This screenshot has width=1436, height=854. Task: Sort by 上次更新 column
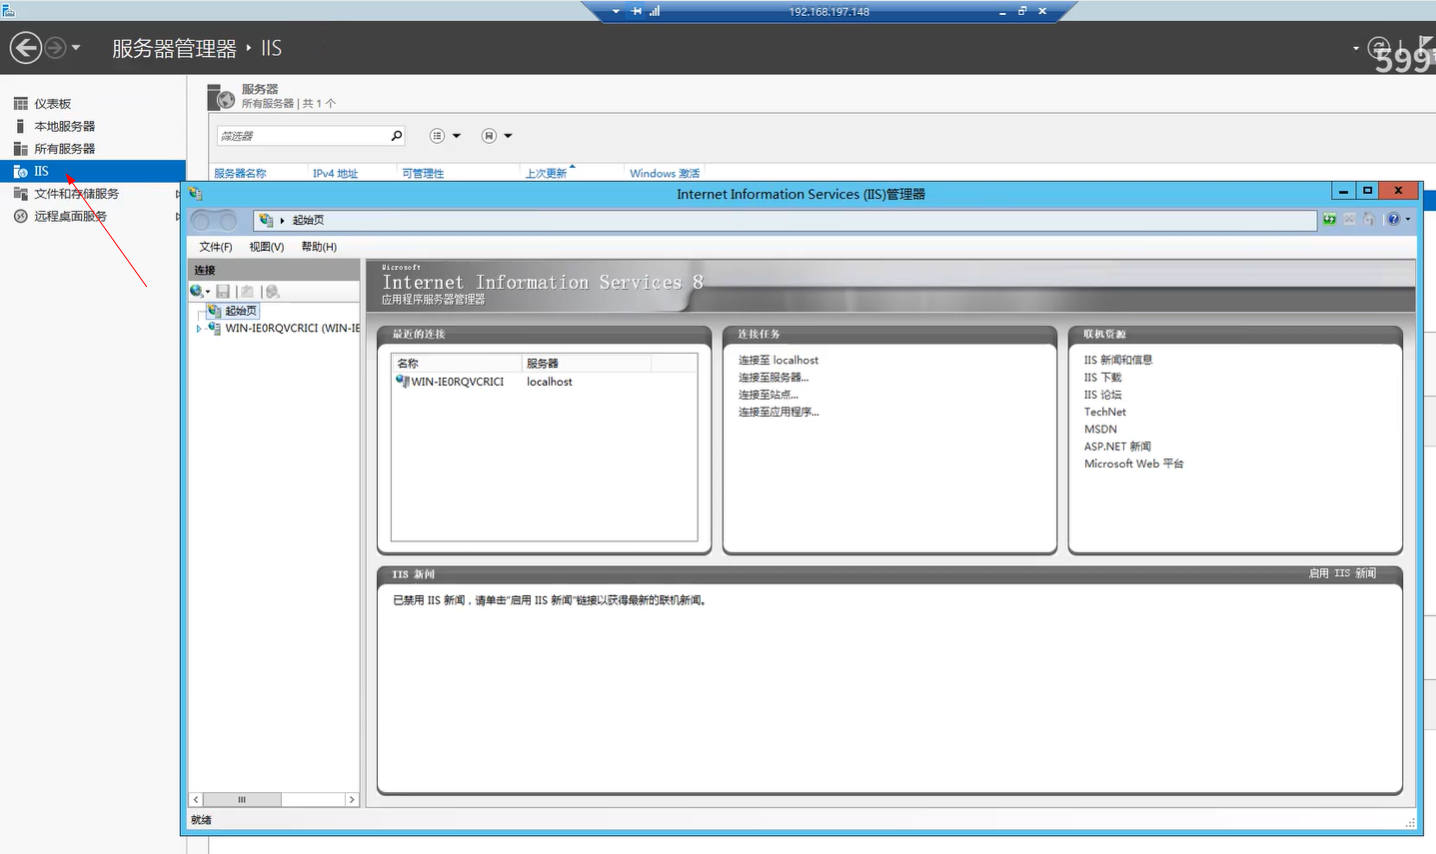click(x=546, y=173)
